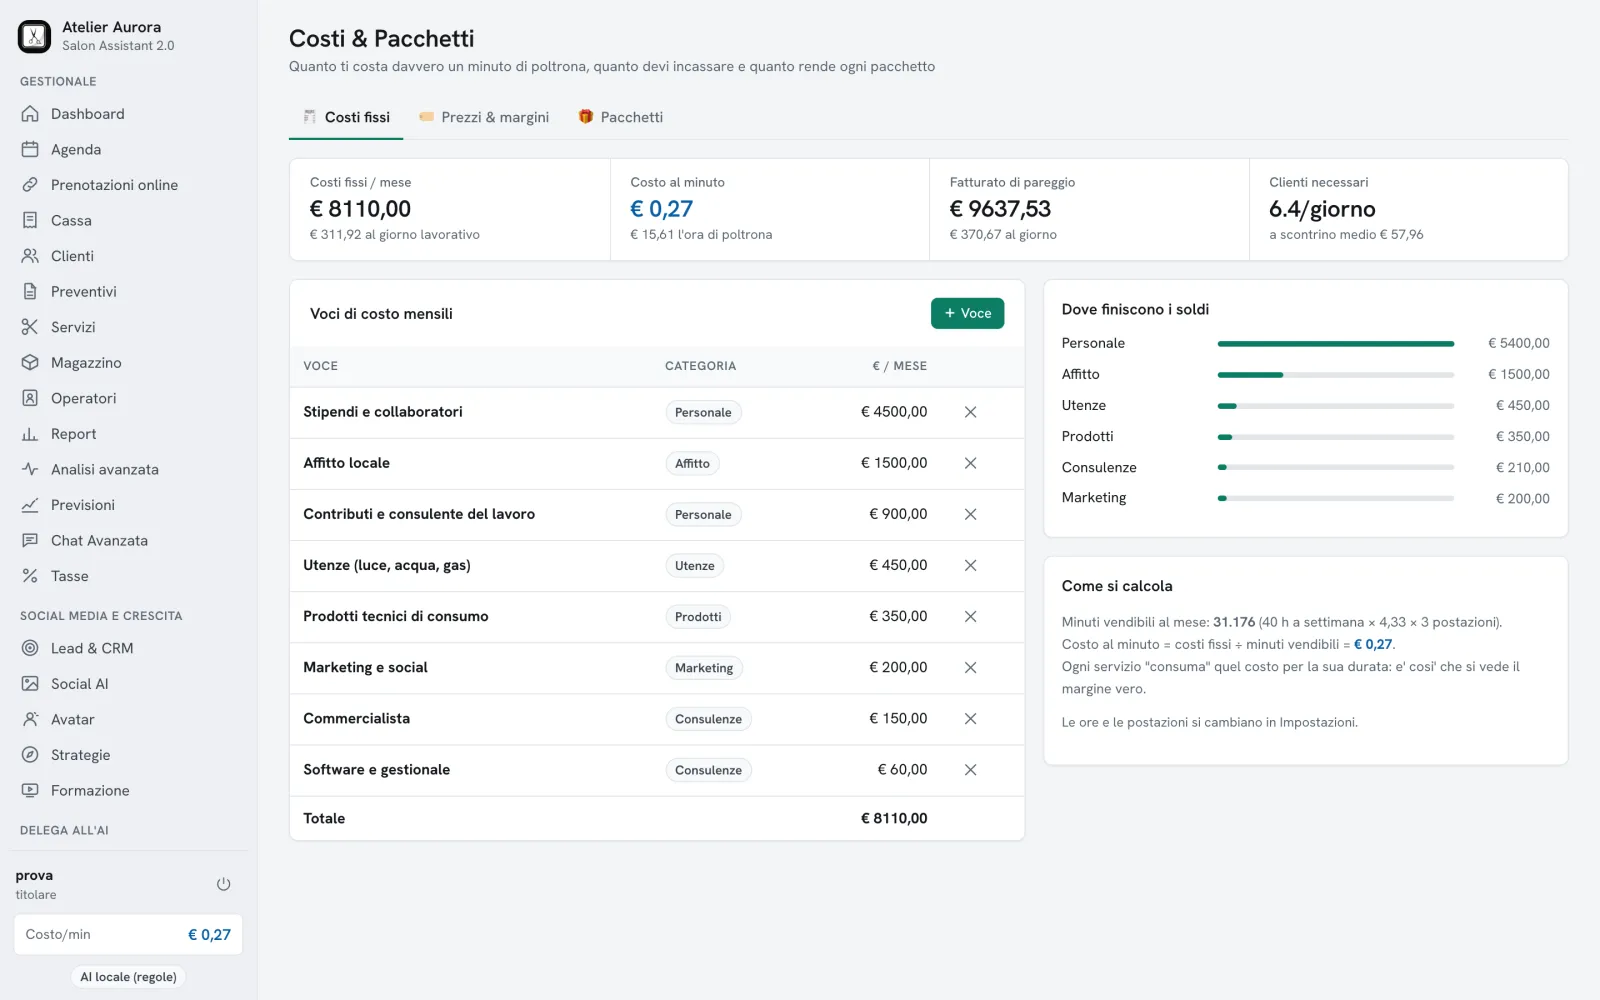The width and height of the screenshot is (1600, 1000).
Task: Click the logout power icon next to prova
Action: 223,884
